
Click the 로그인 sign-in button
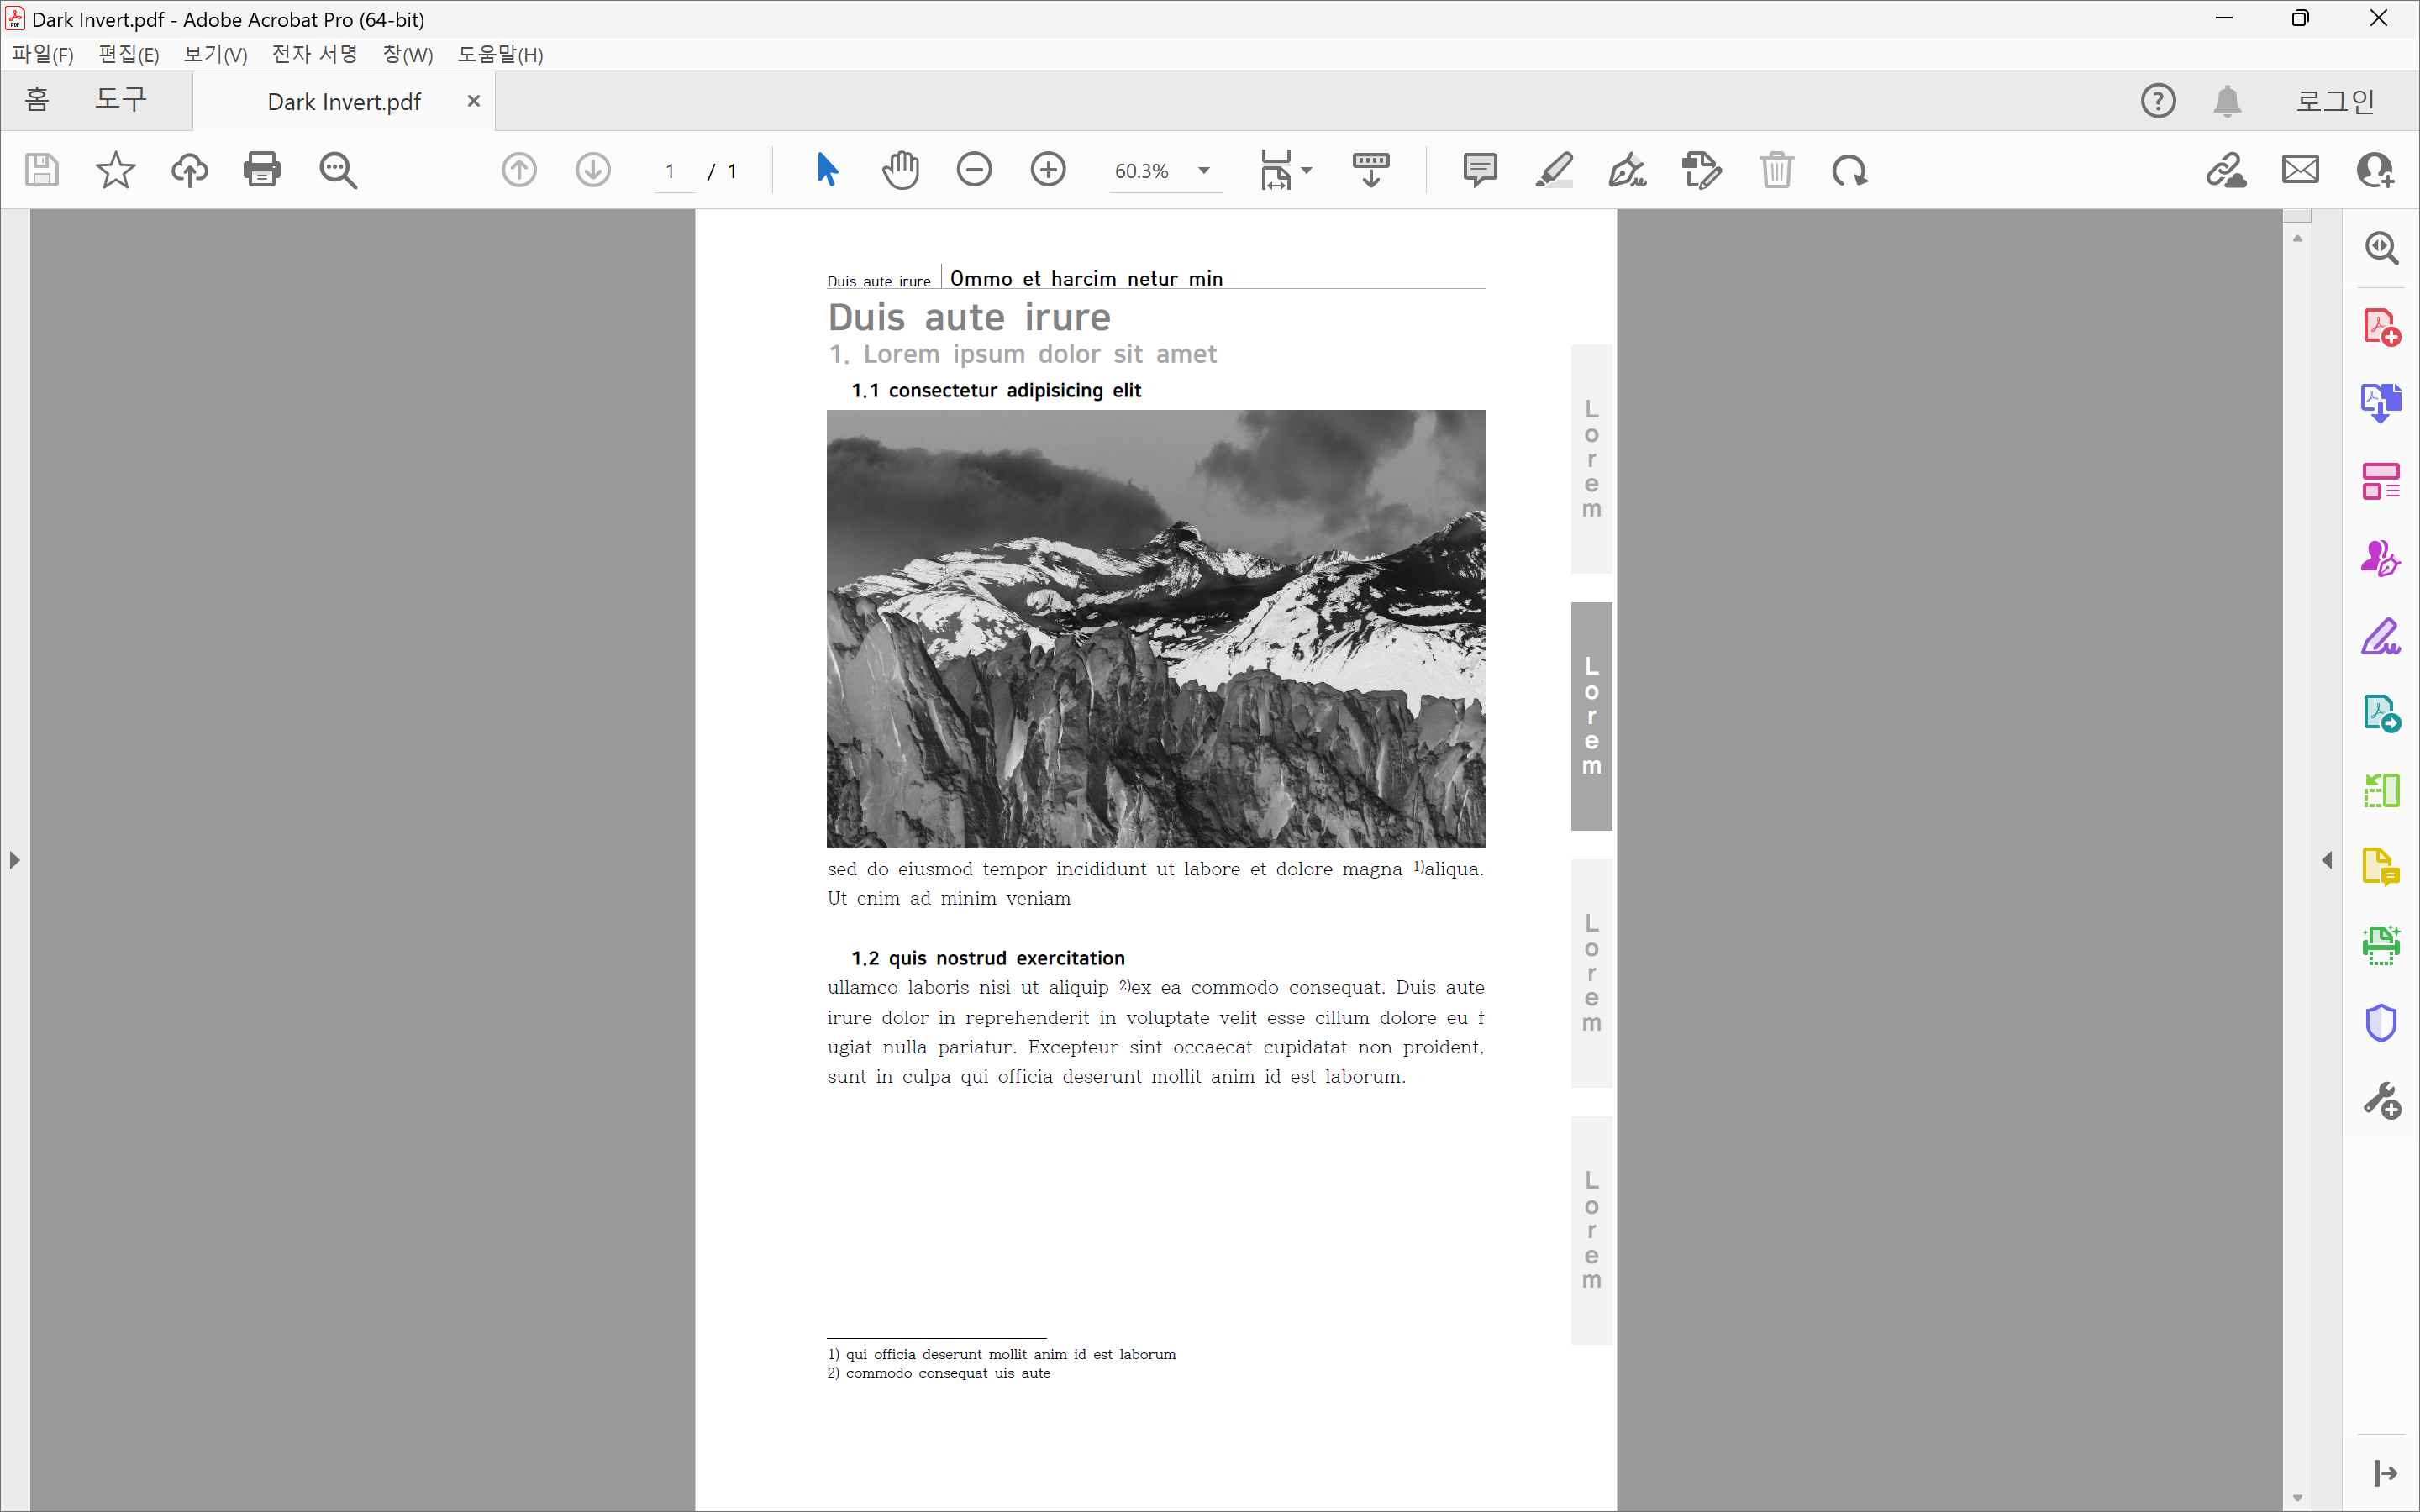2334,101
